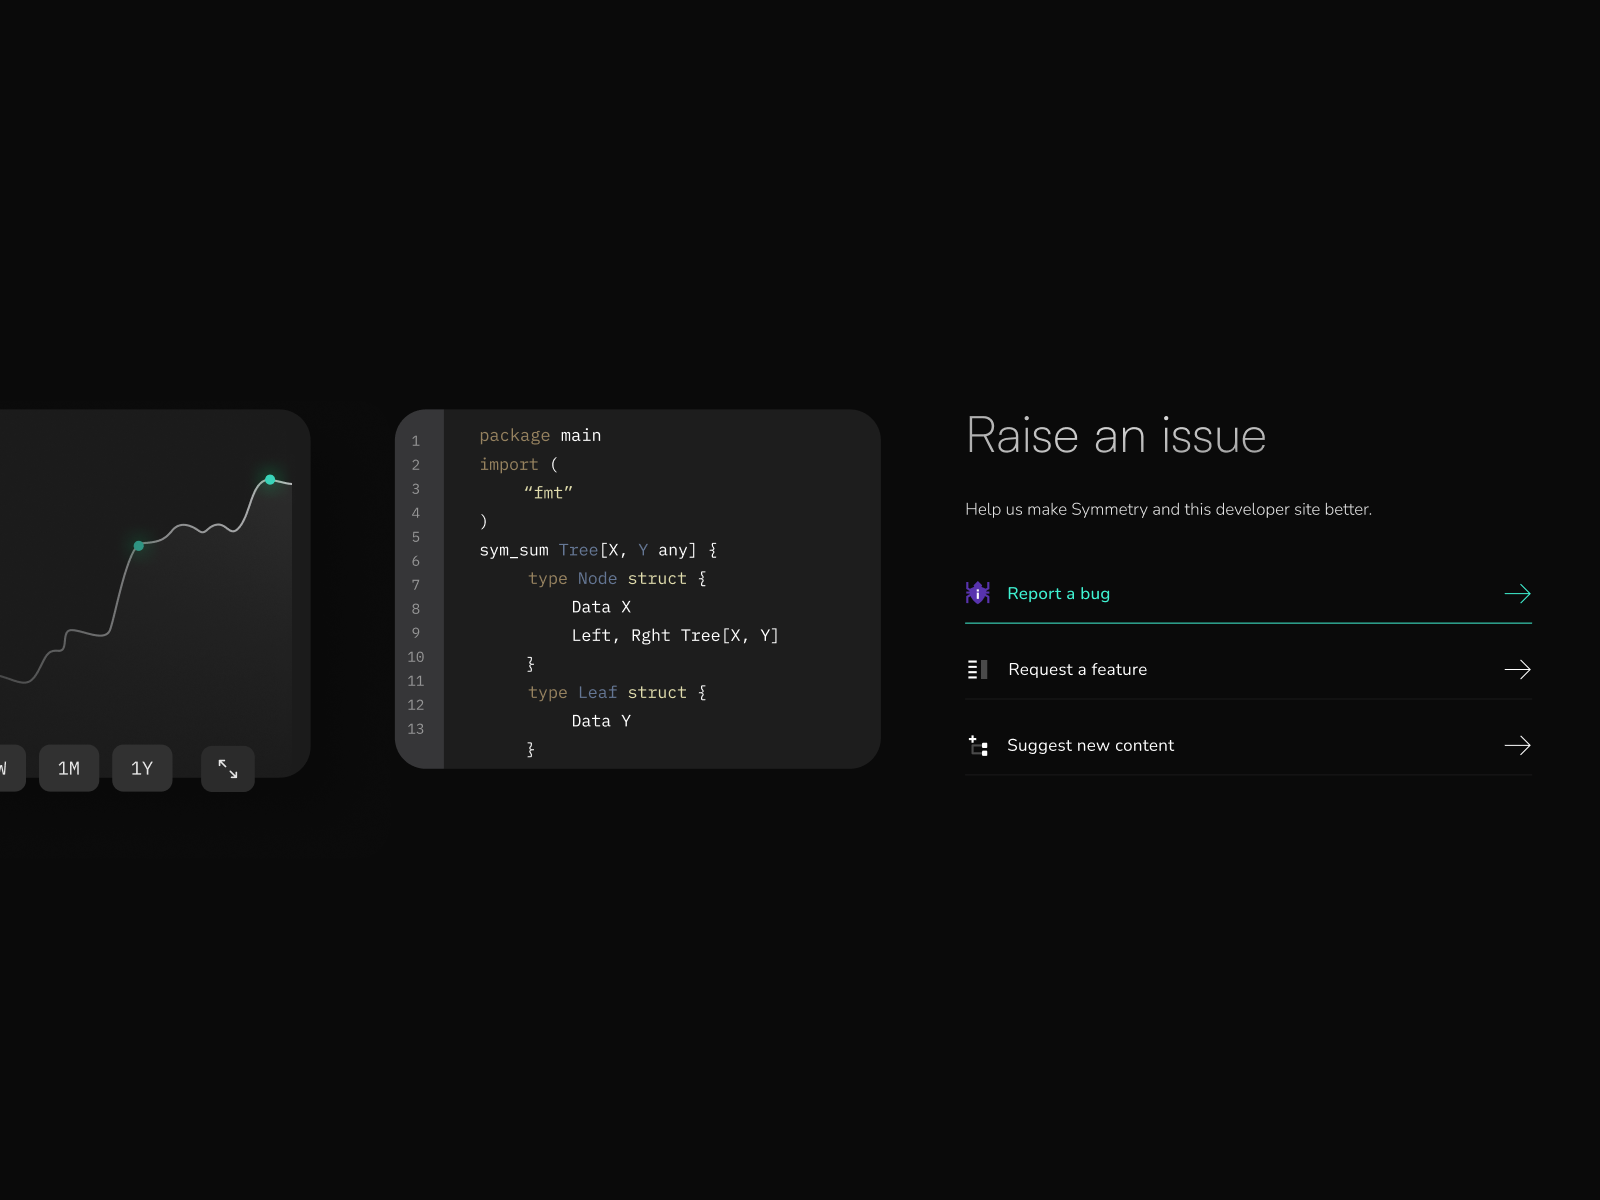Click the feature list icon next to Request a feature

point(977,669)
